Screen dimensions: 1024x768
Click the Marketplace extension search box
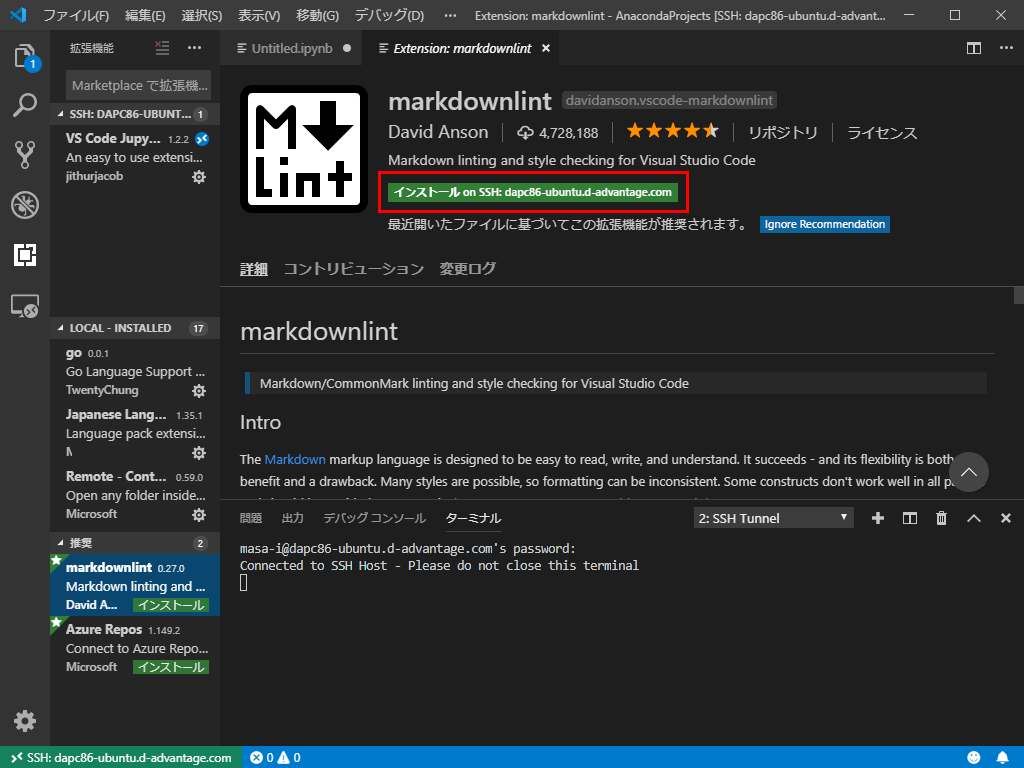pyautogui.click(x=138, y=86)
